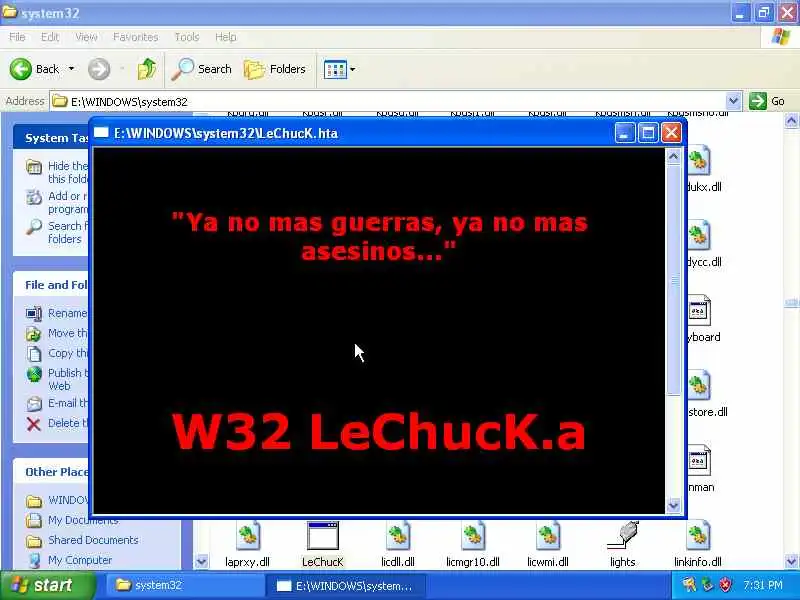Open My Computer in Other Places
The height and width of the screenshot is (600, 800).
coord(69,560)
